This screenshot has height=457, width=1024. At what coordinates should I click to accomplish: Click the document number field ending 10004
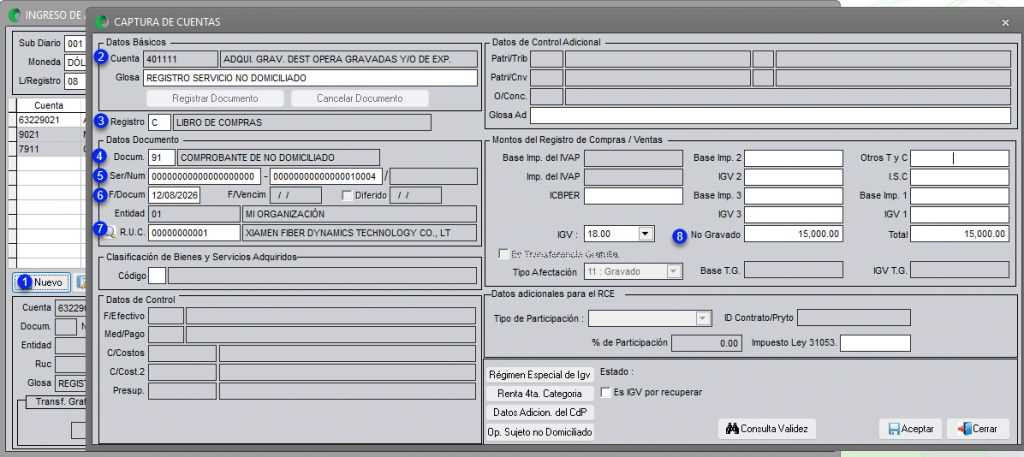pyautogui.click(x=327, y=176)
